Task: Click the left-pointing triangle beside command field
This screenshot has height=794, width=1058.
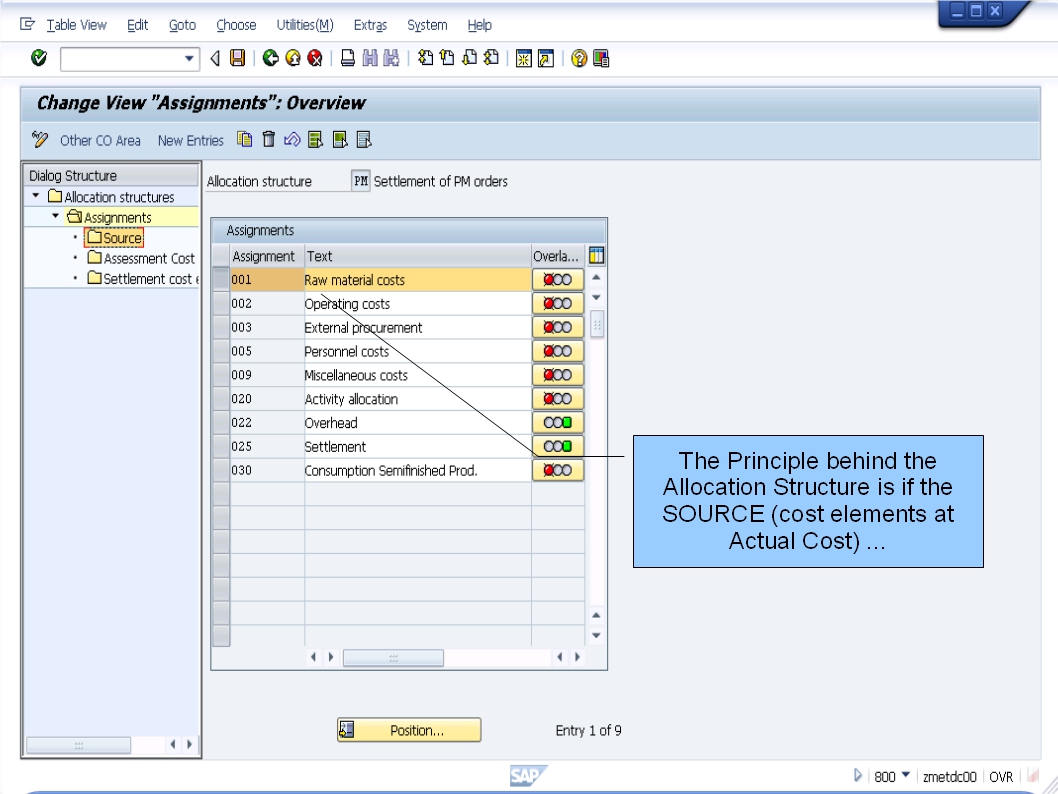Action: pyautogui.click(x=215, y=58)
